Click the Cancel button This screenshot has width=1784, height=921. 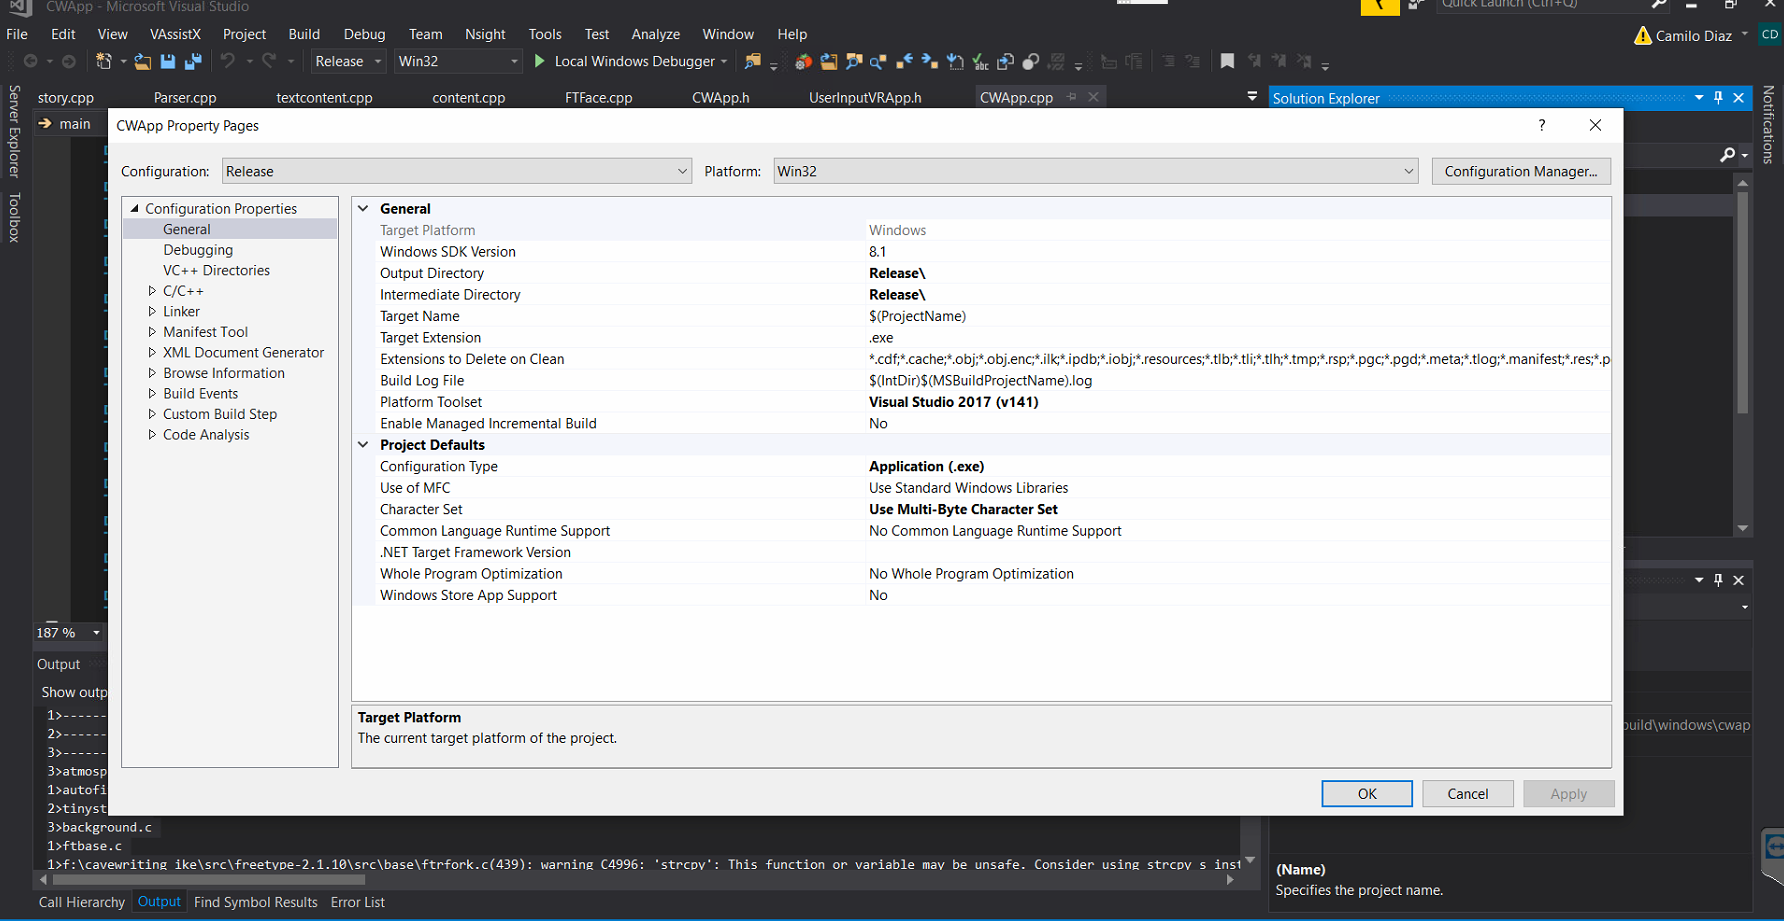pos(1468,793)
